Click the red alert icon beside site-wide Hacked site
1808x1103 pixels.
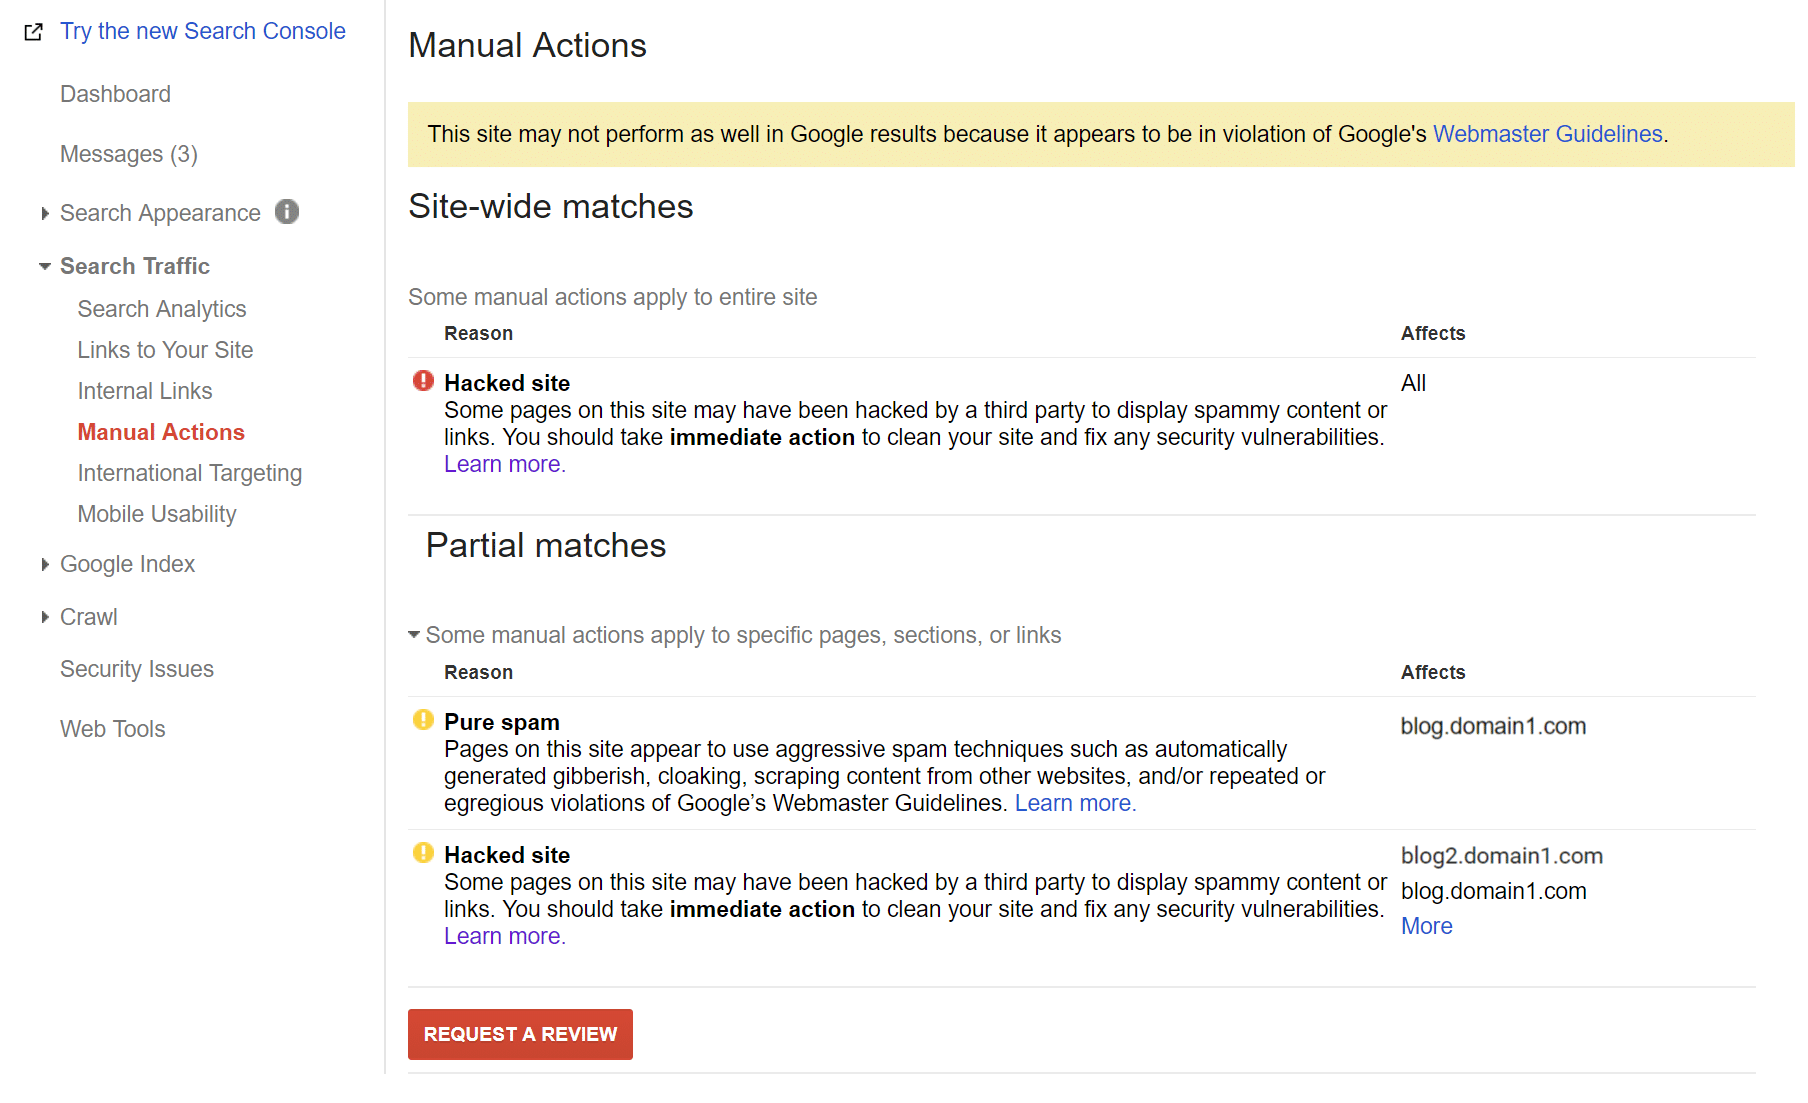423,381
